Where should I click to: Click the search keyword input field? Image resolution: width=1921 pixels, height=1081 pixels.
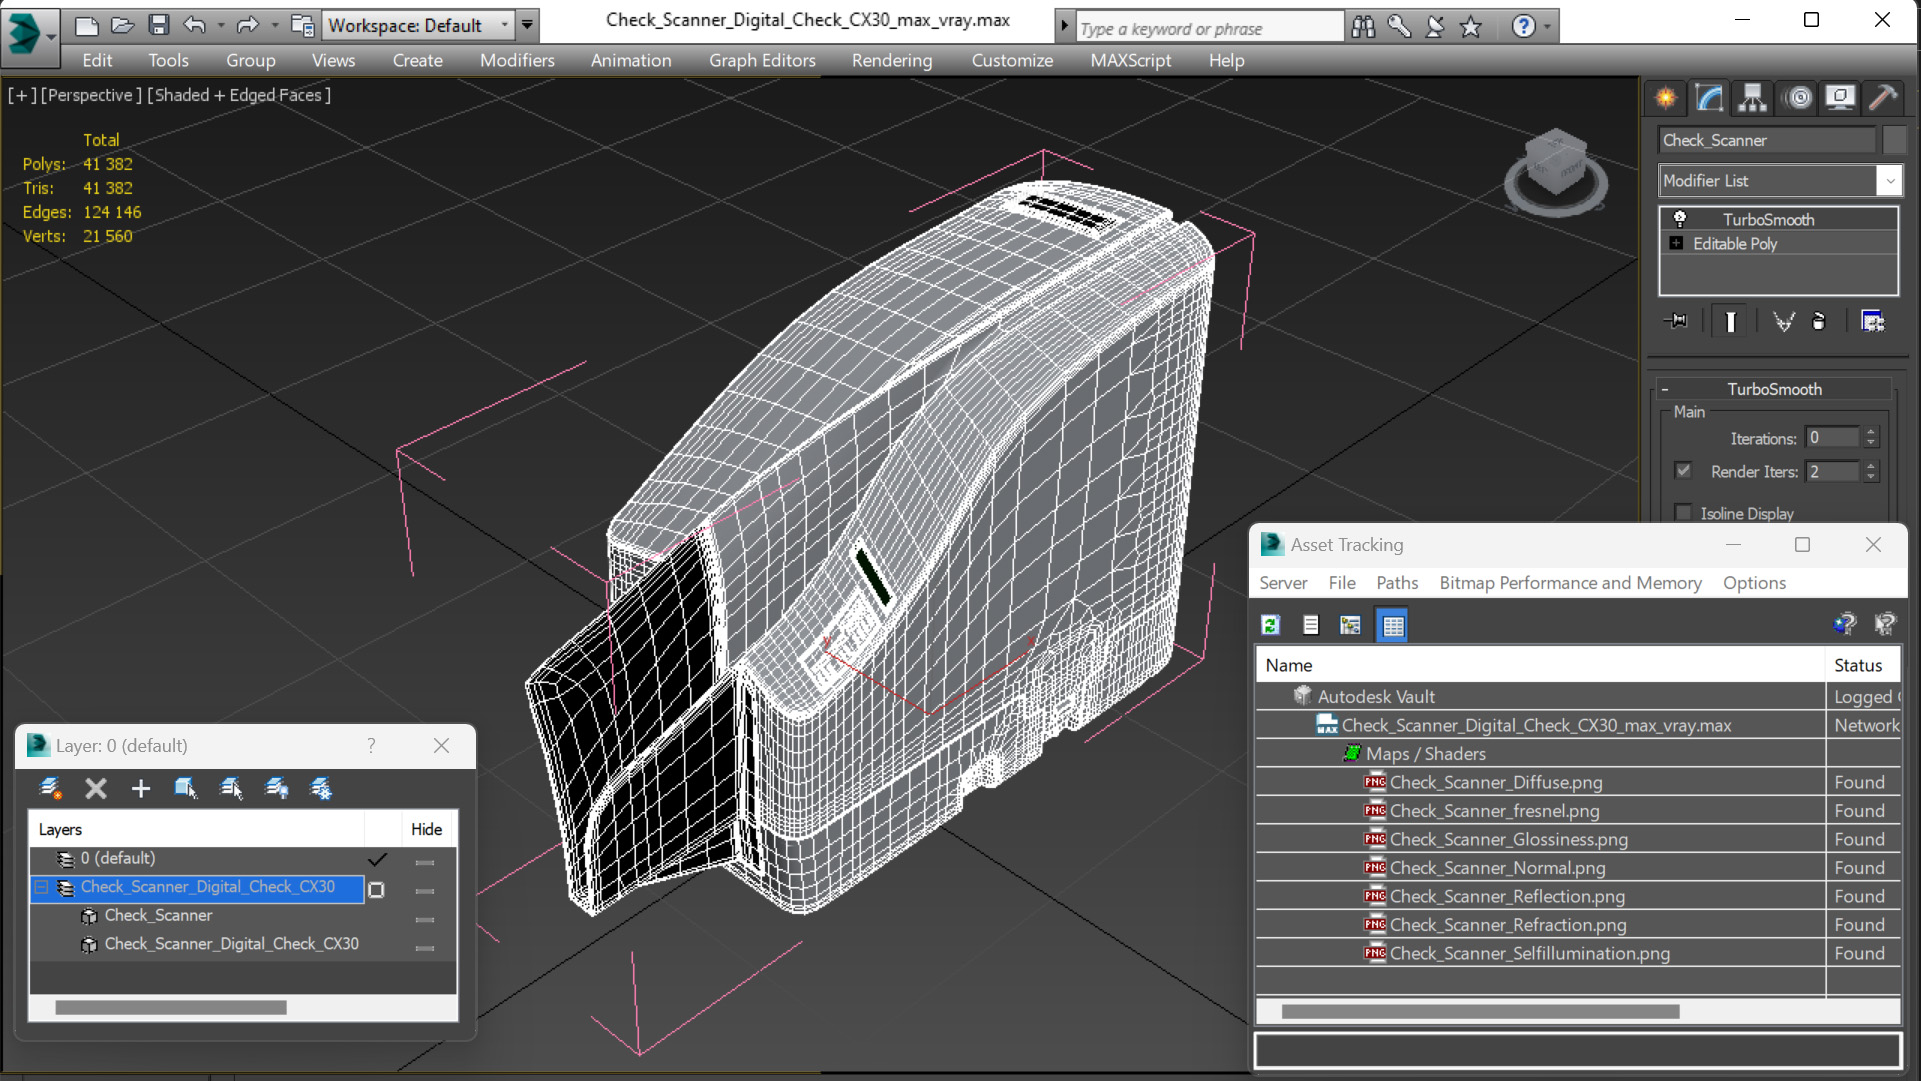pyautogui.click(x=1208, y=28)
